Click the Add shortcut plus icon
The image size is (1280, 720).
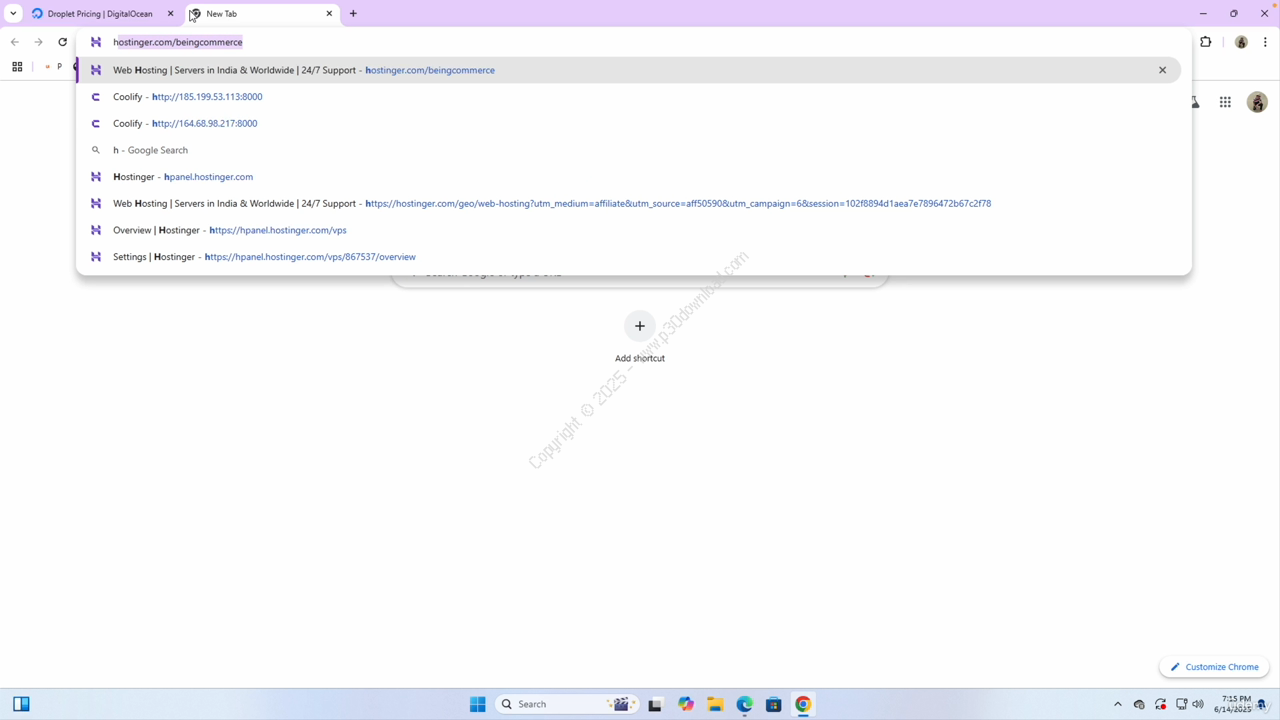pyautogui.click(x=640, y=326)
